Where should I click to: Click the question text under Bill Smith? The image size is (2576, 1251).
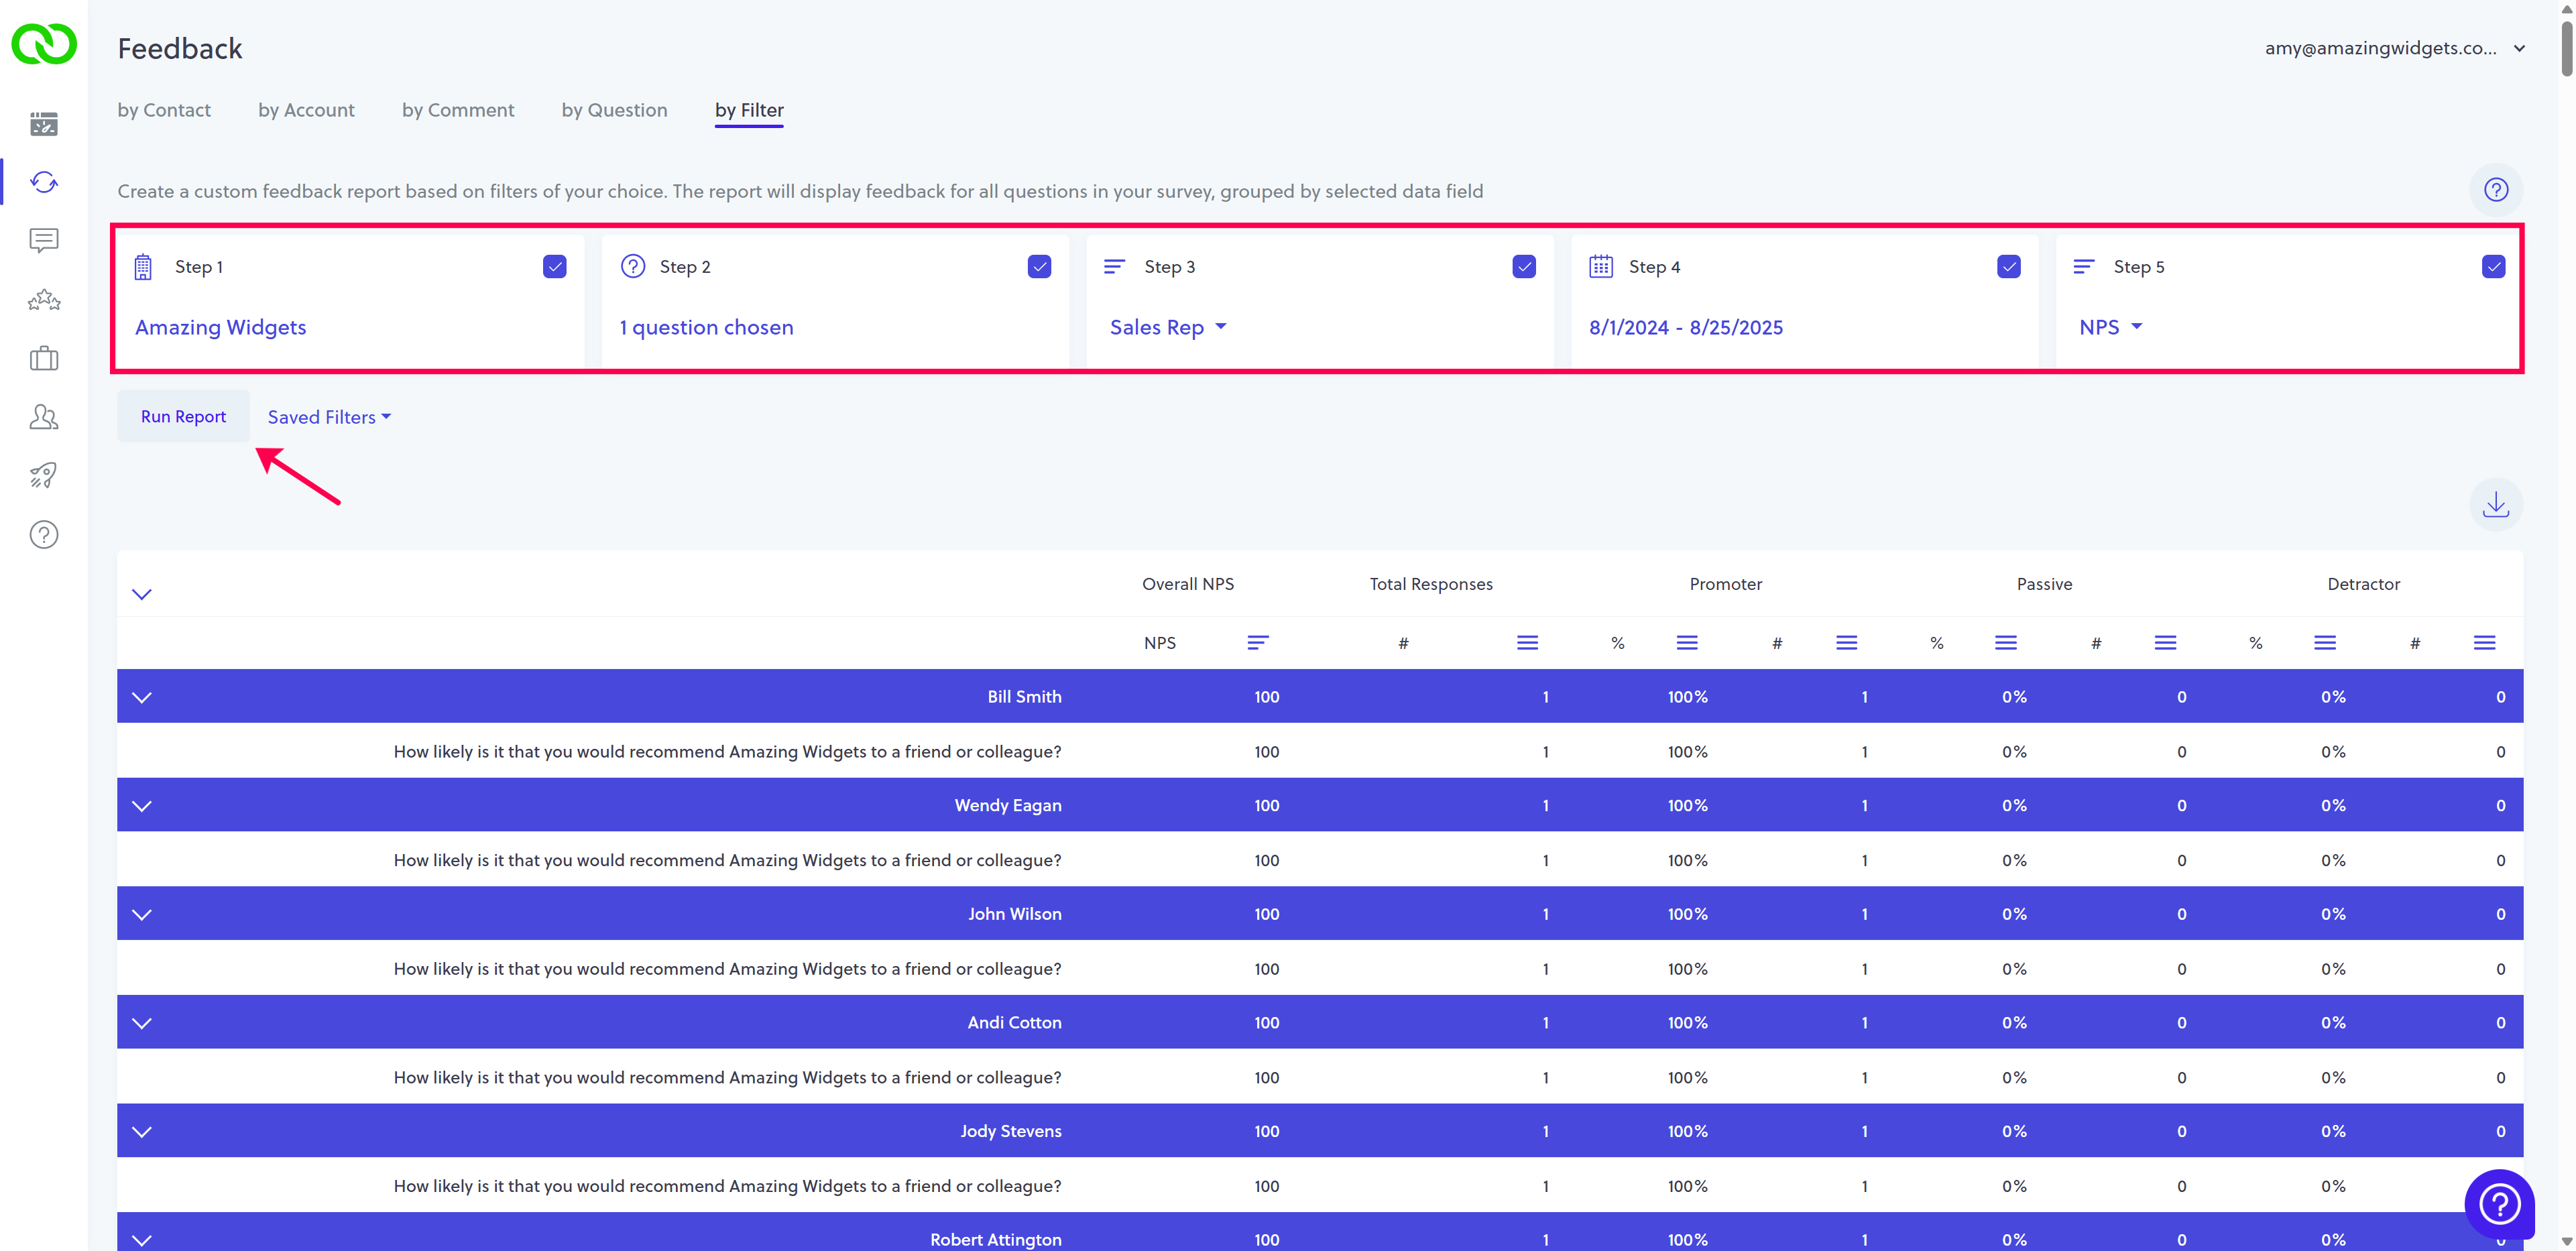(x=727, y=752)
